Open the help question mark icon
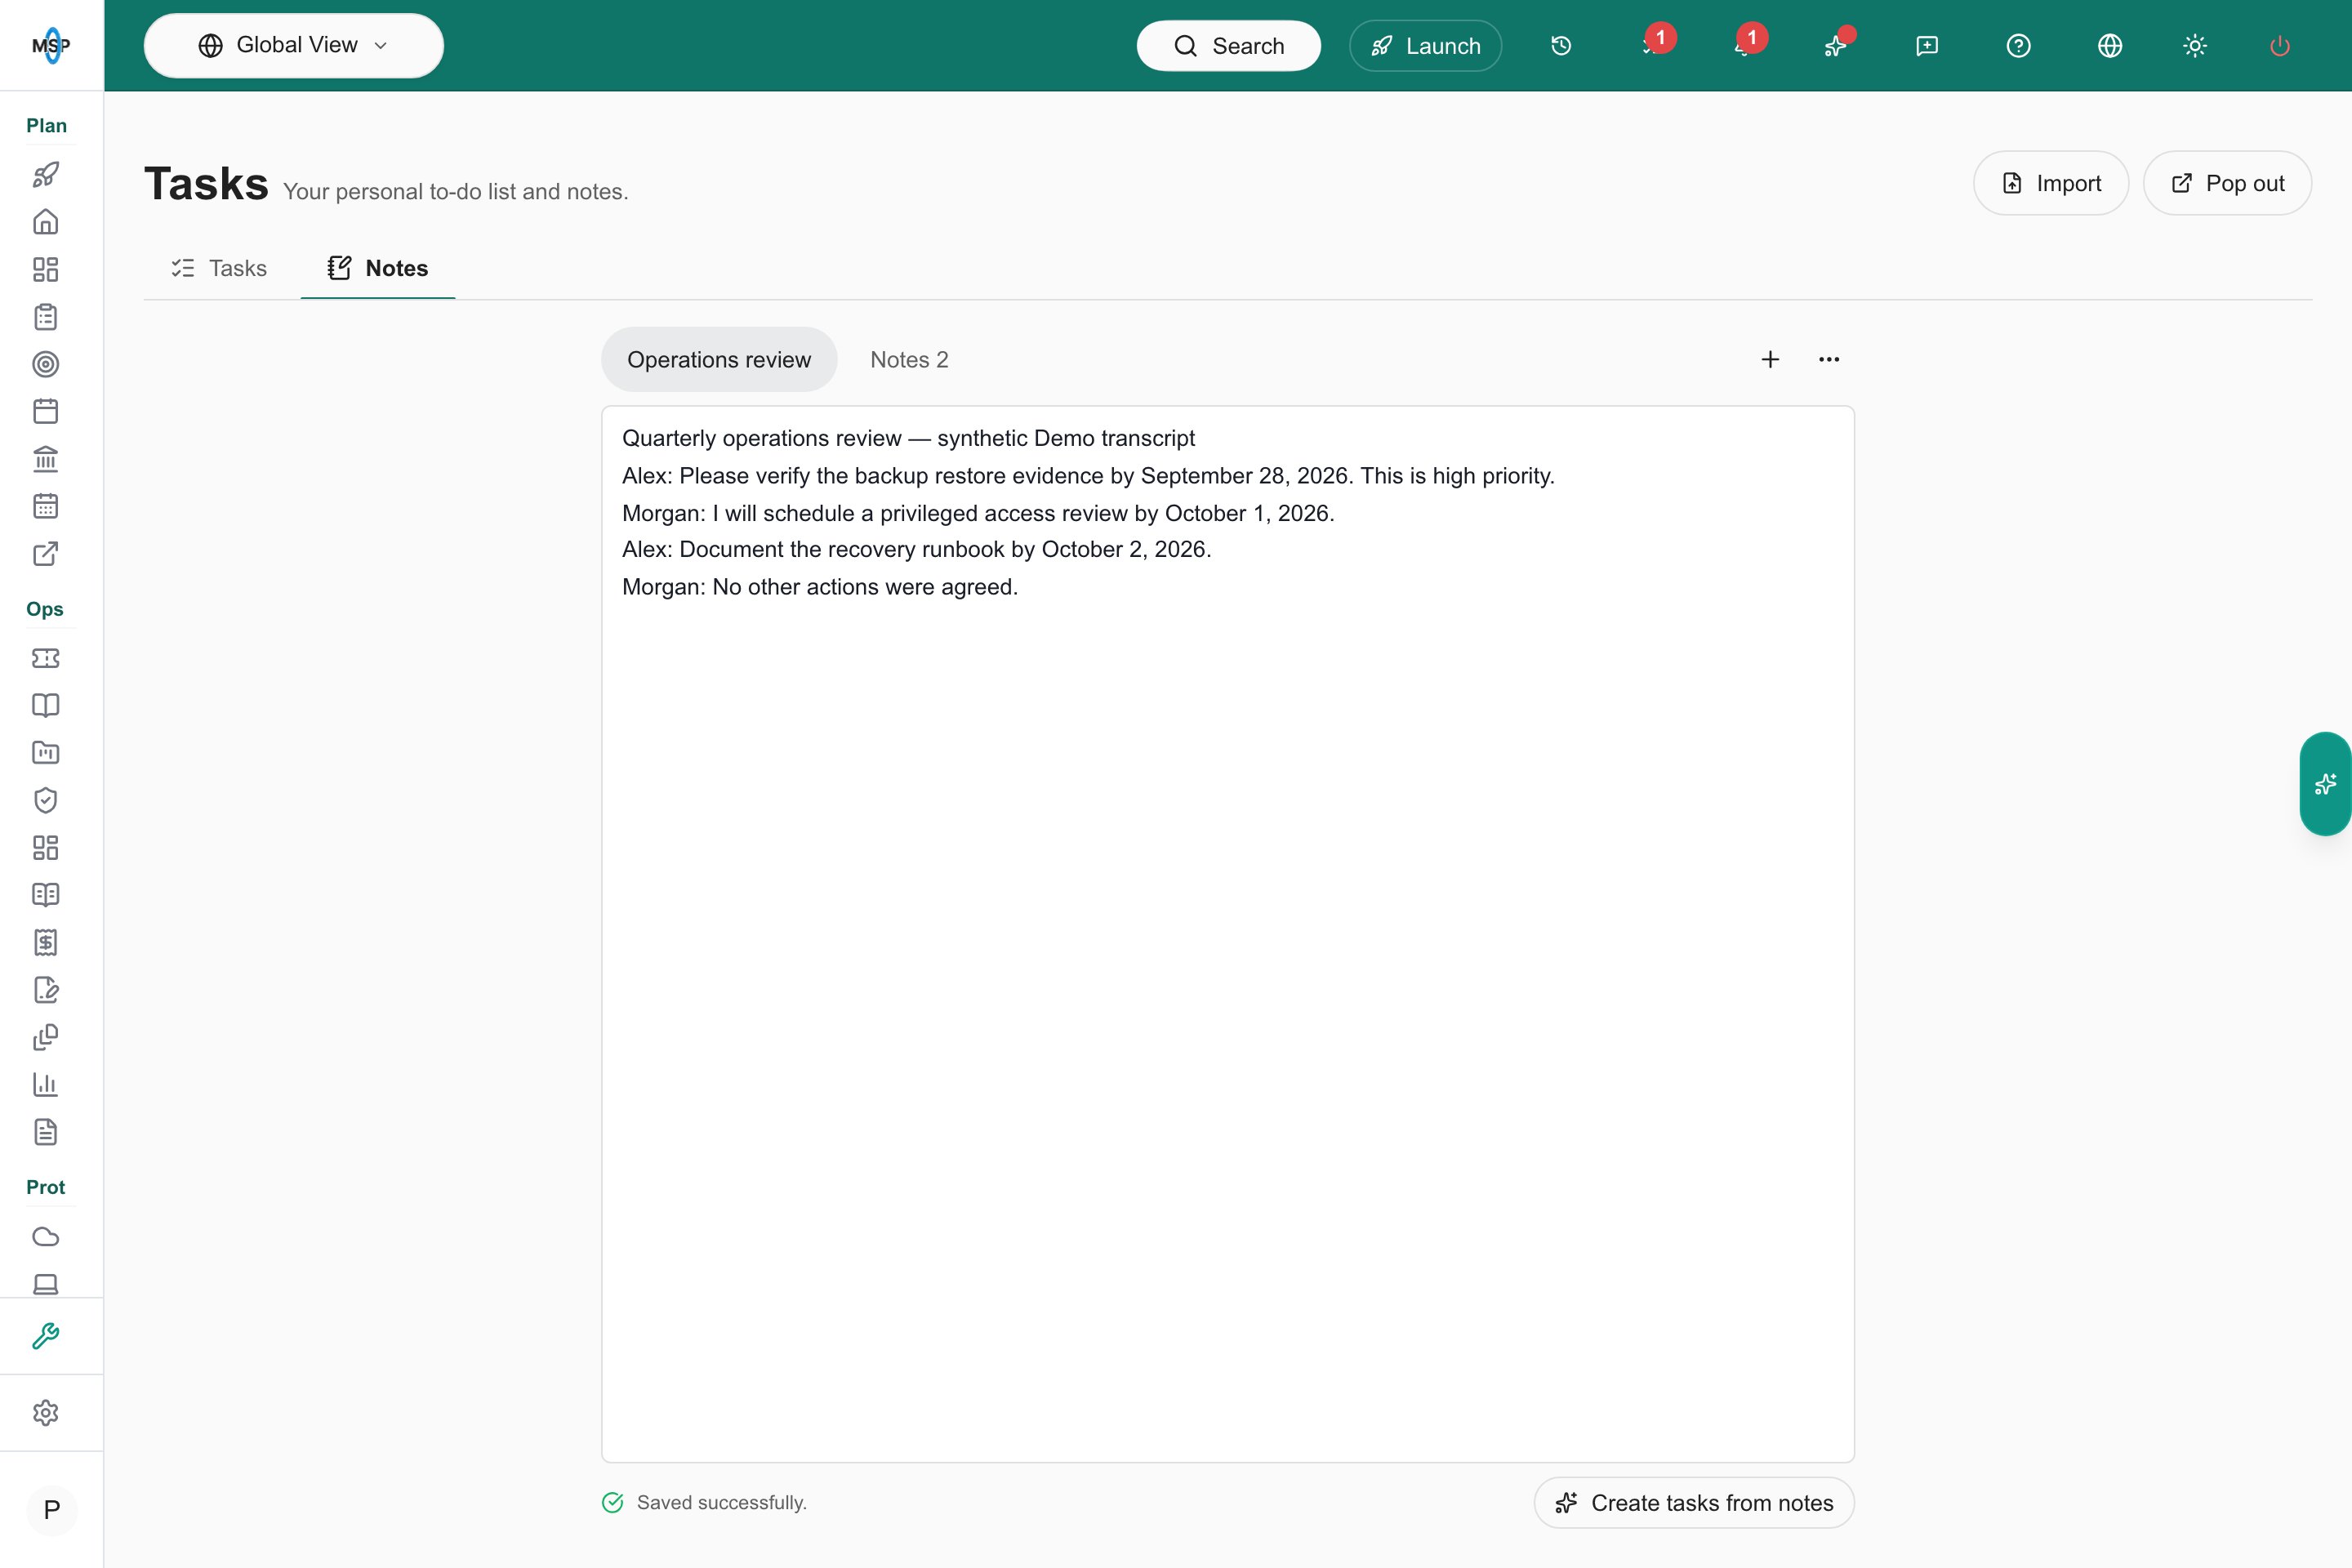Image resolution: width=2352 pixels, height=1568 pixels. pos(2018,46)
